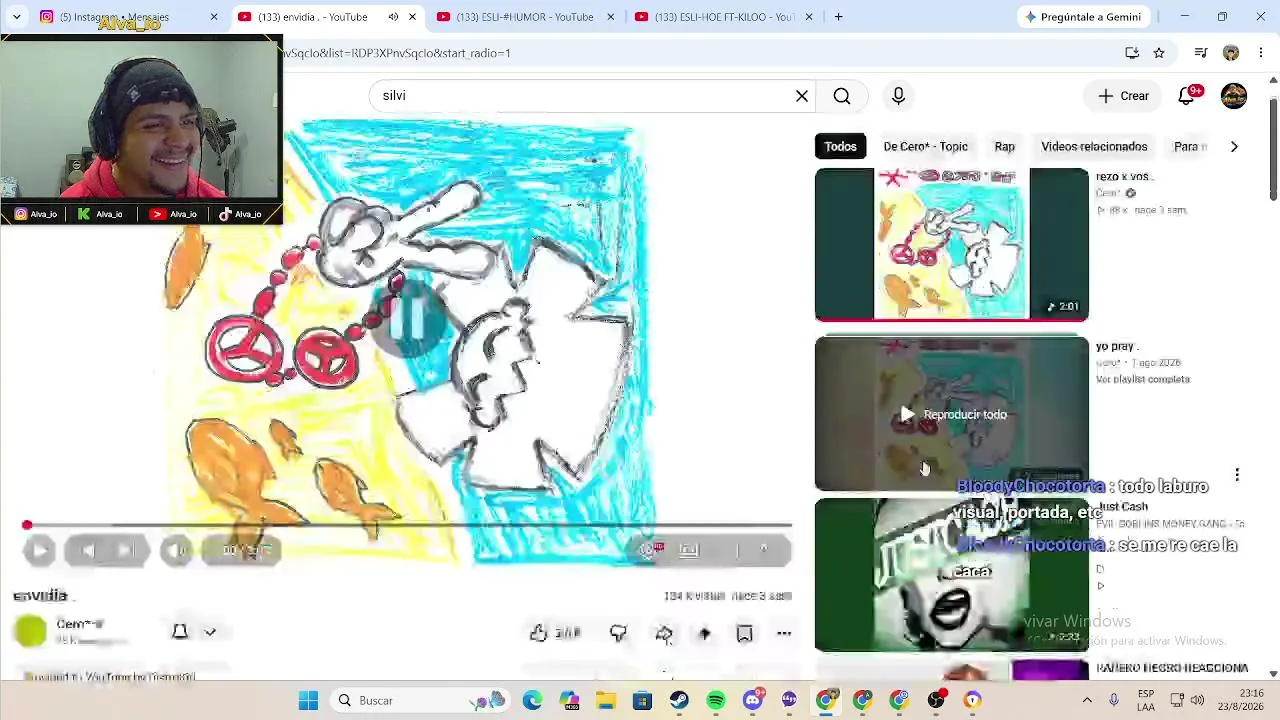This screenshot has width=1280, height=720.
Task: Open the Windows Start menu
Action: click(x=308, y=701)
